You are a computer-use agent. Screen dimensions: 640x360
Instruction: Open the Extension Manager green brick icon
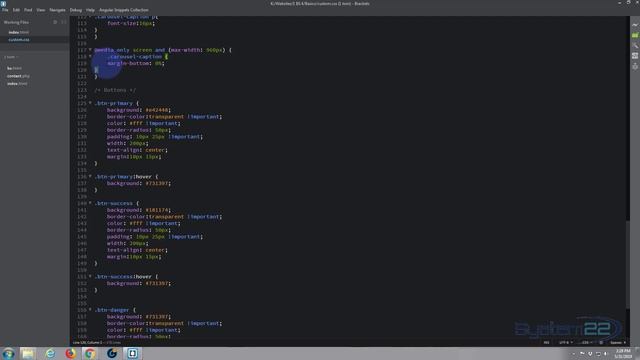(x=635, y=36)
